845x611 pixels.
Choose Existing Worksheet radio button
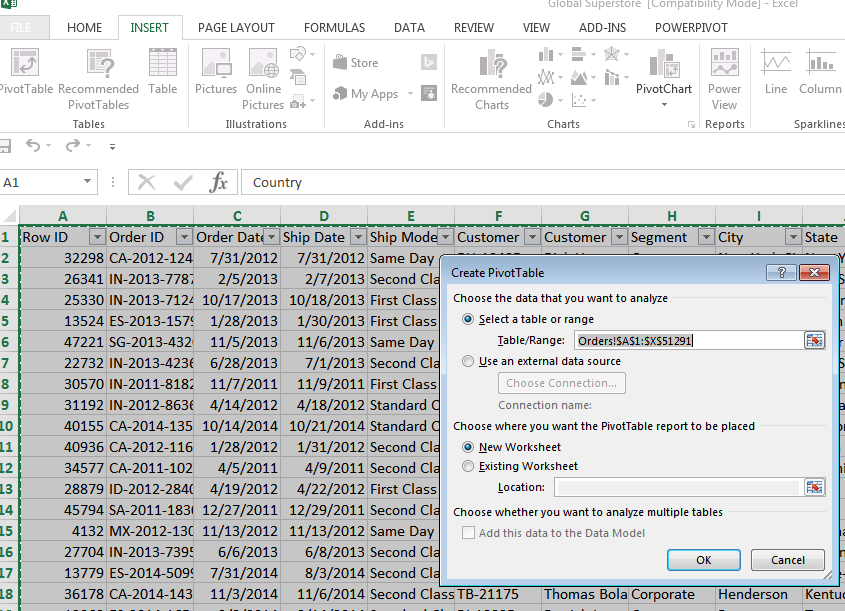click(x=468, y=466)
